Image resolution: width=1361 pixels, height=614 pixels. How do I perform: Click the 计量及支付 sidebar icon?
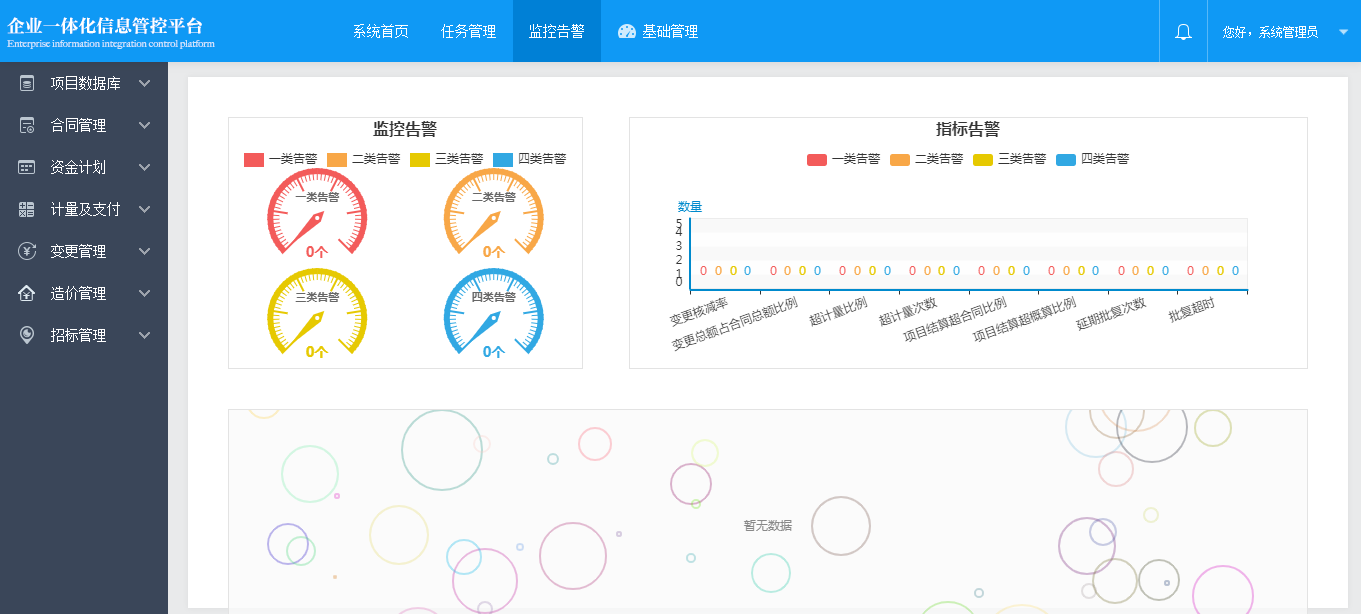tap(27, 209)
